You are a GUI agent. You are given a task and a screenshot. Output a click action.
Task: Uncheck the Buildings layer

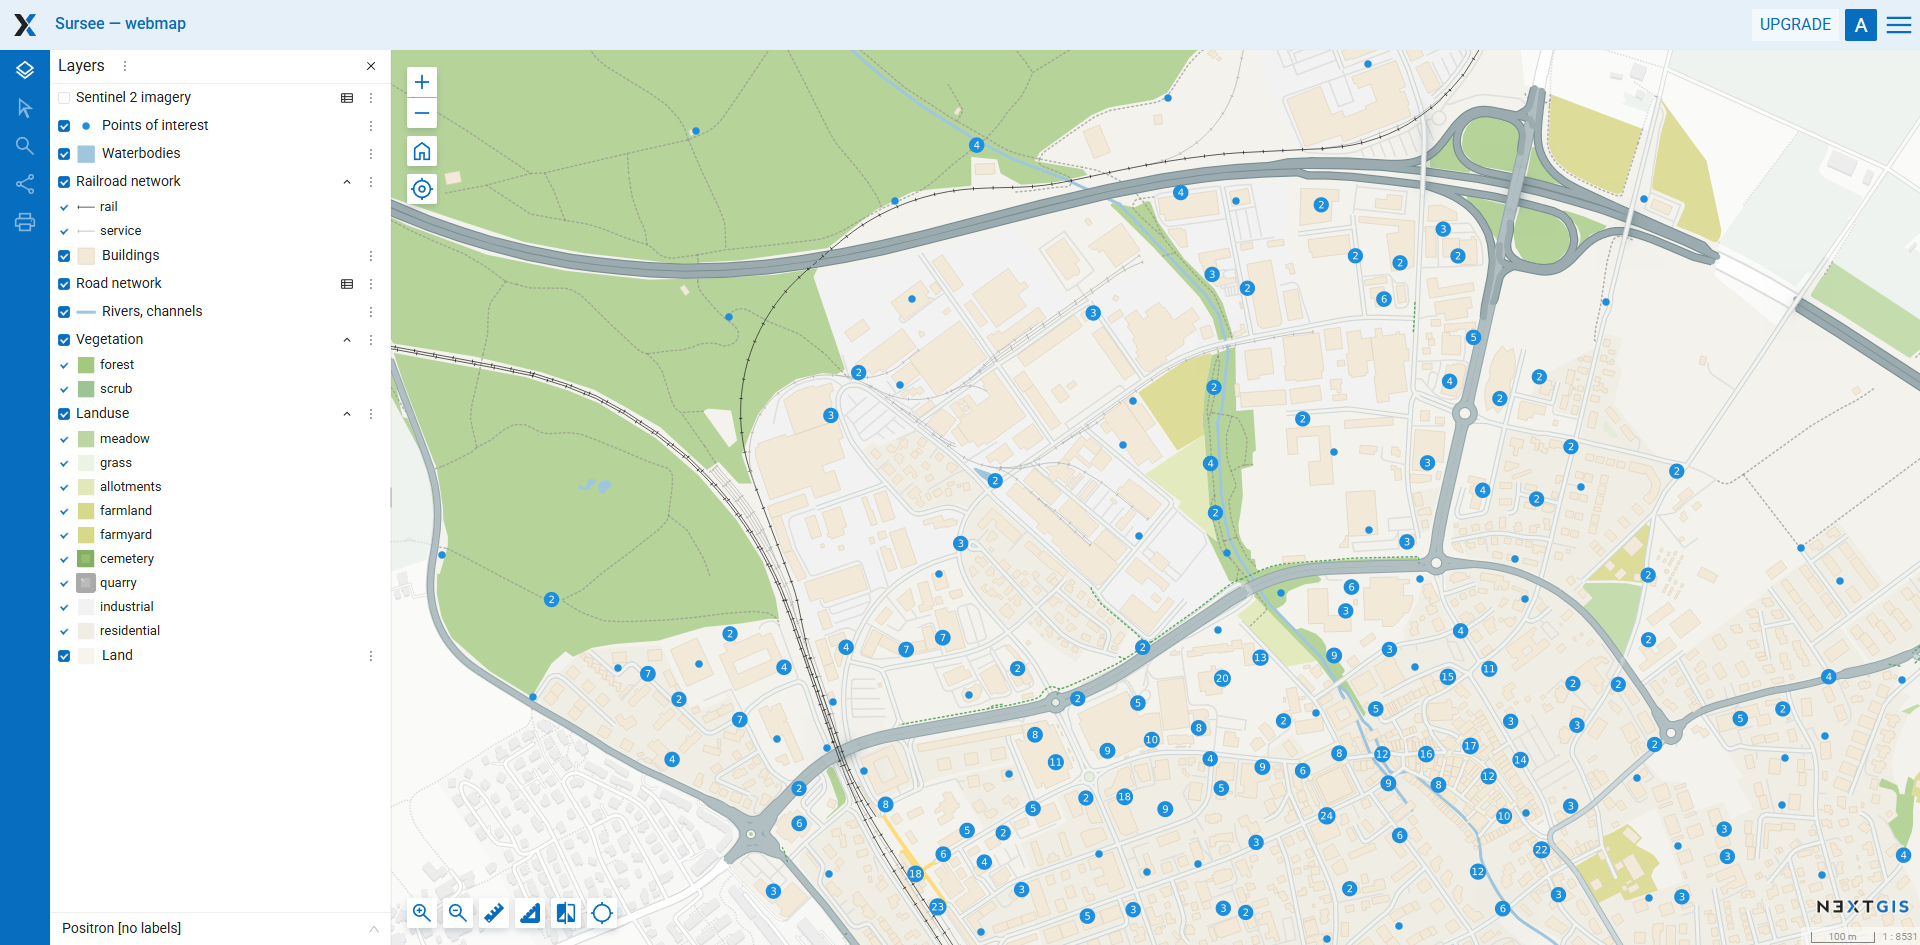click(64, 256)
